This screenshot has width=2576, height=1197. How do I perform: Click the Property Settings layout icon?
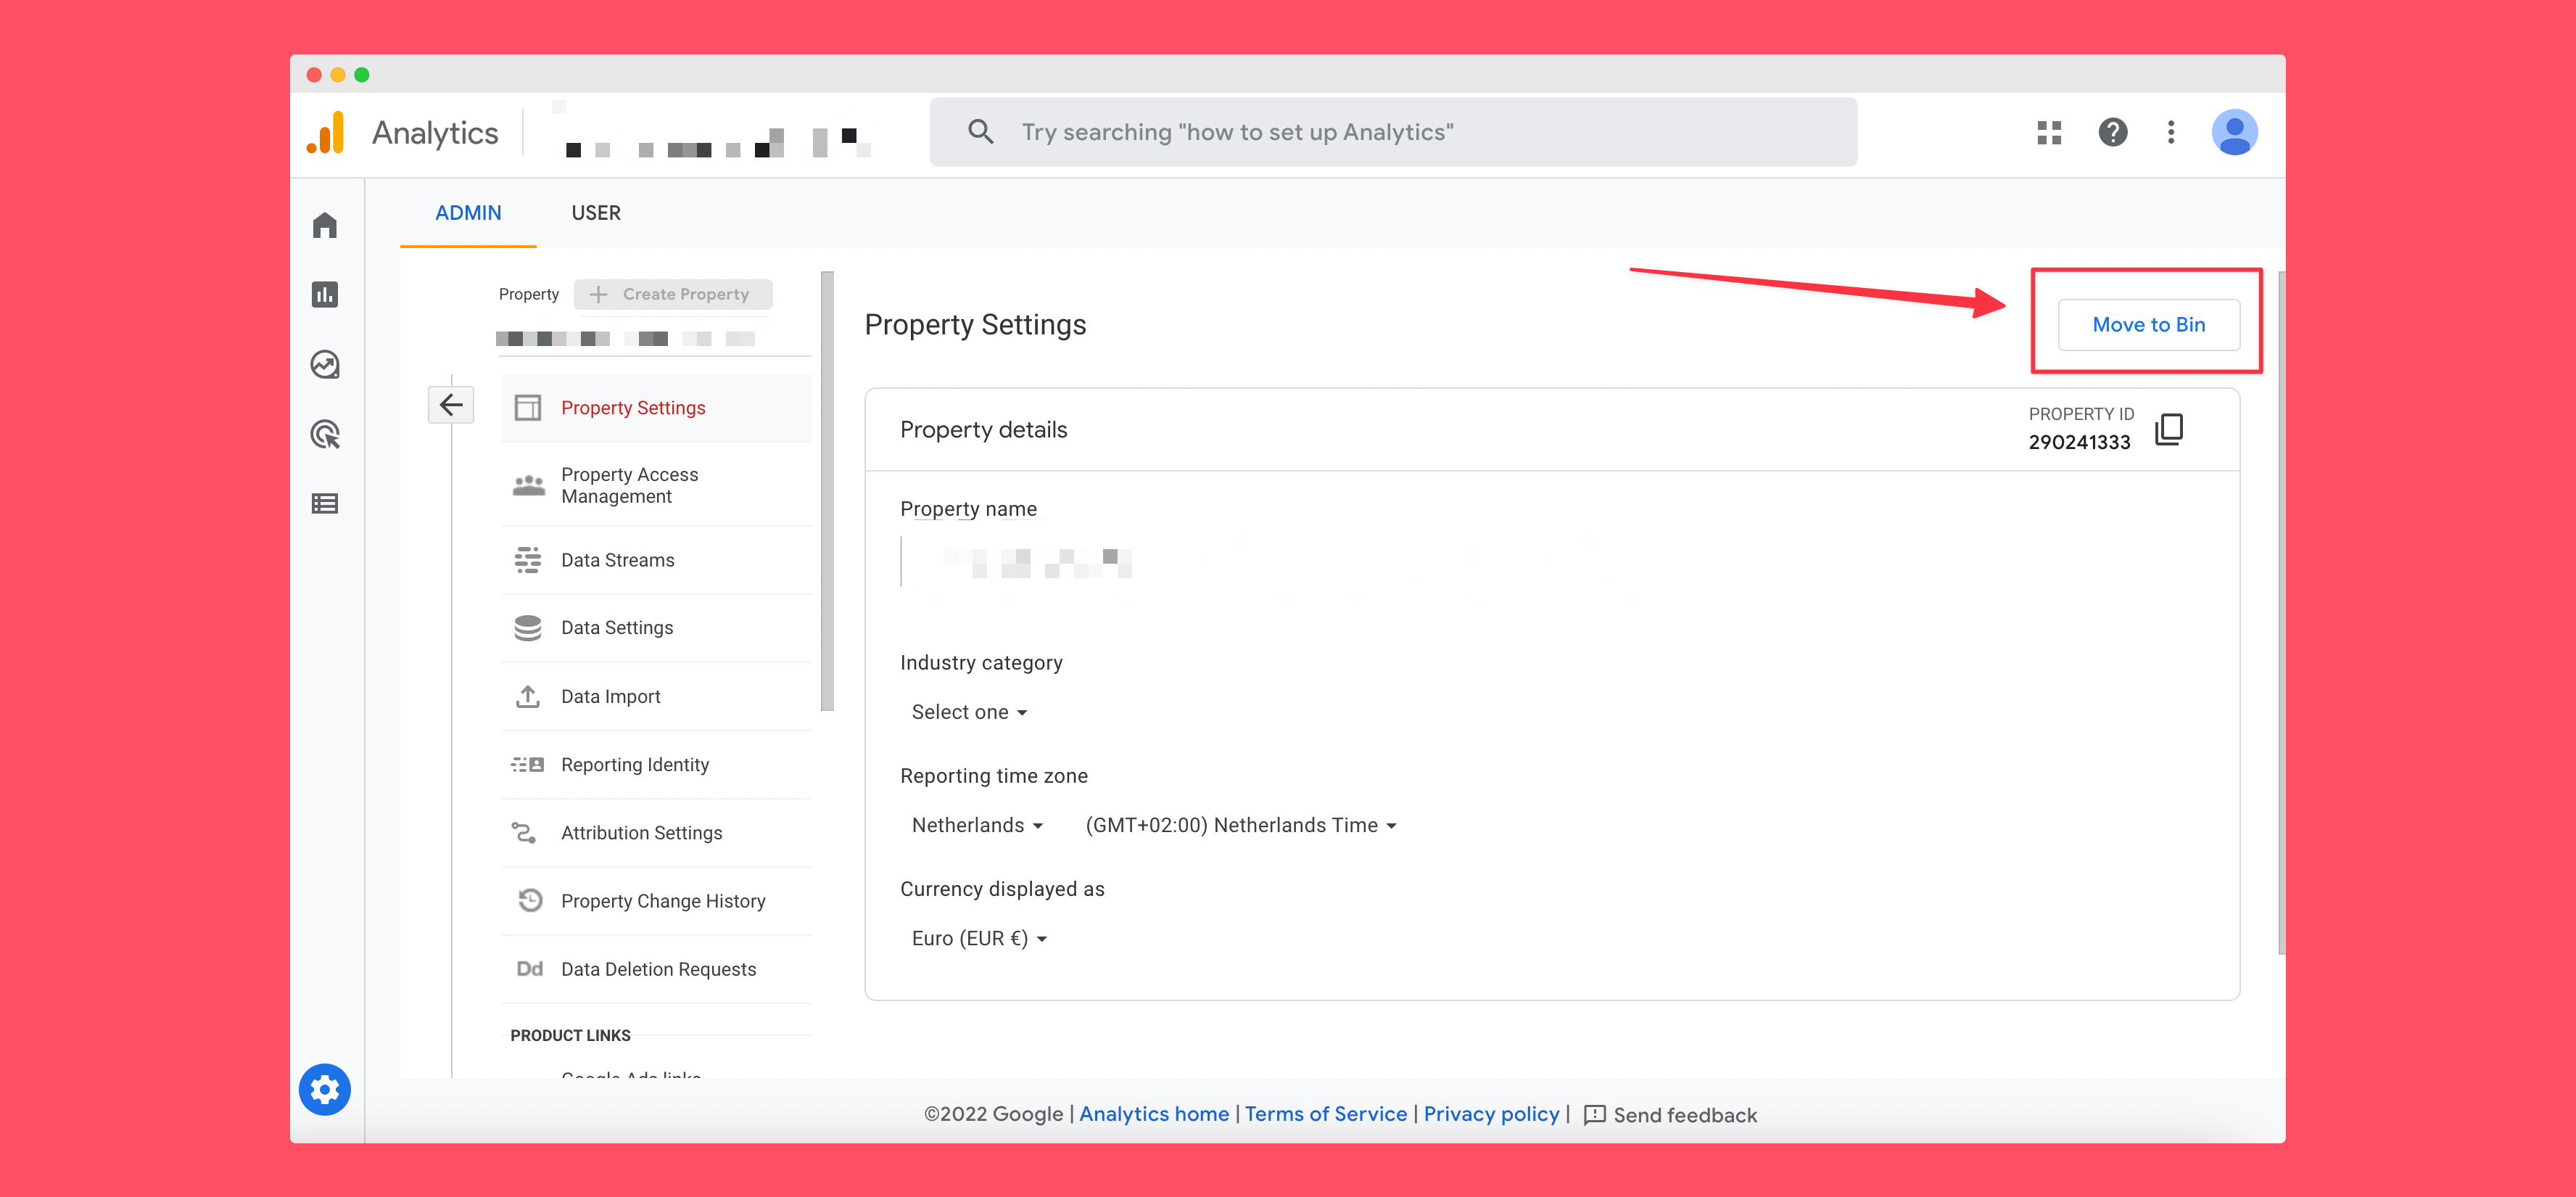(527, 408)
